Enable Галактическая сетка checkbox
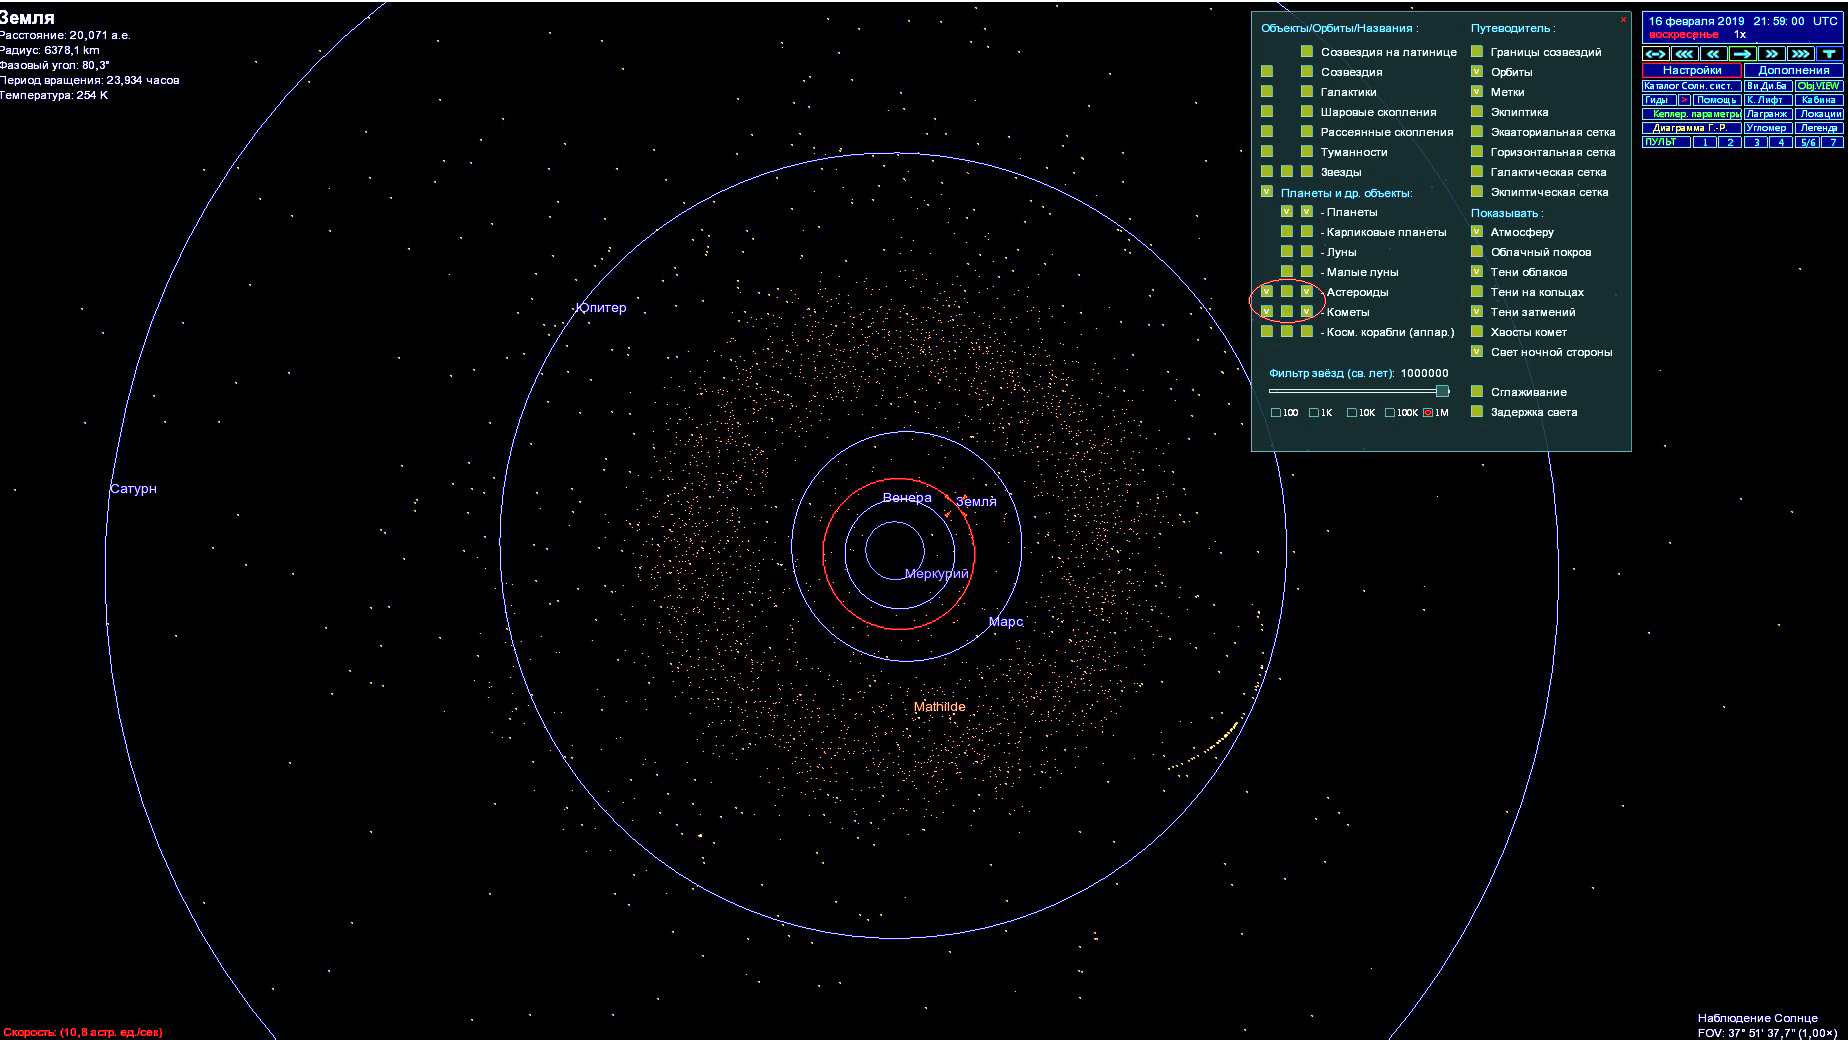This screenshot has width=1848, height=1040. click(x=1477, y=172)
